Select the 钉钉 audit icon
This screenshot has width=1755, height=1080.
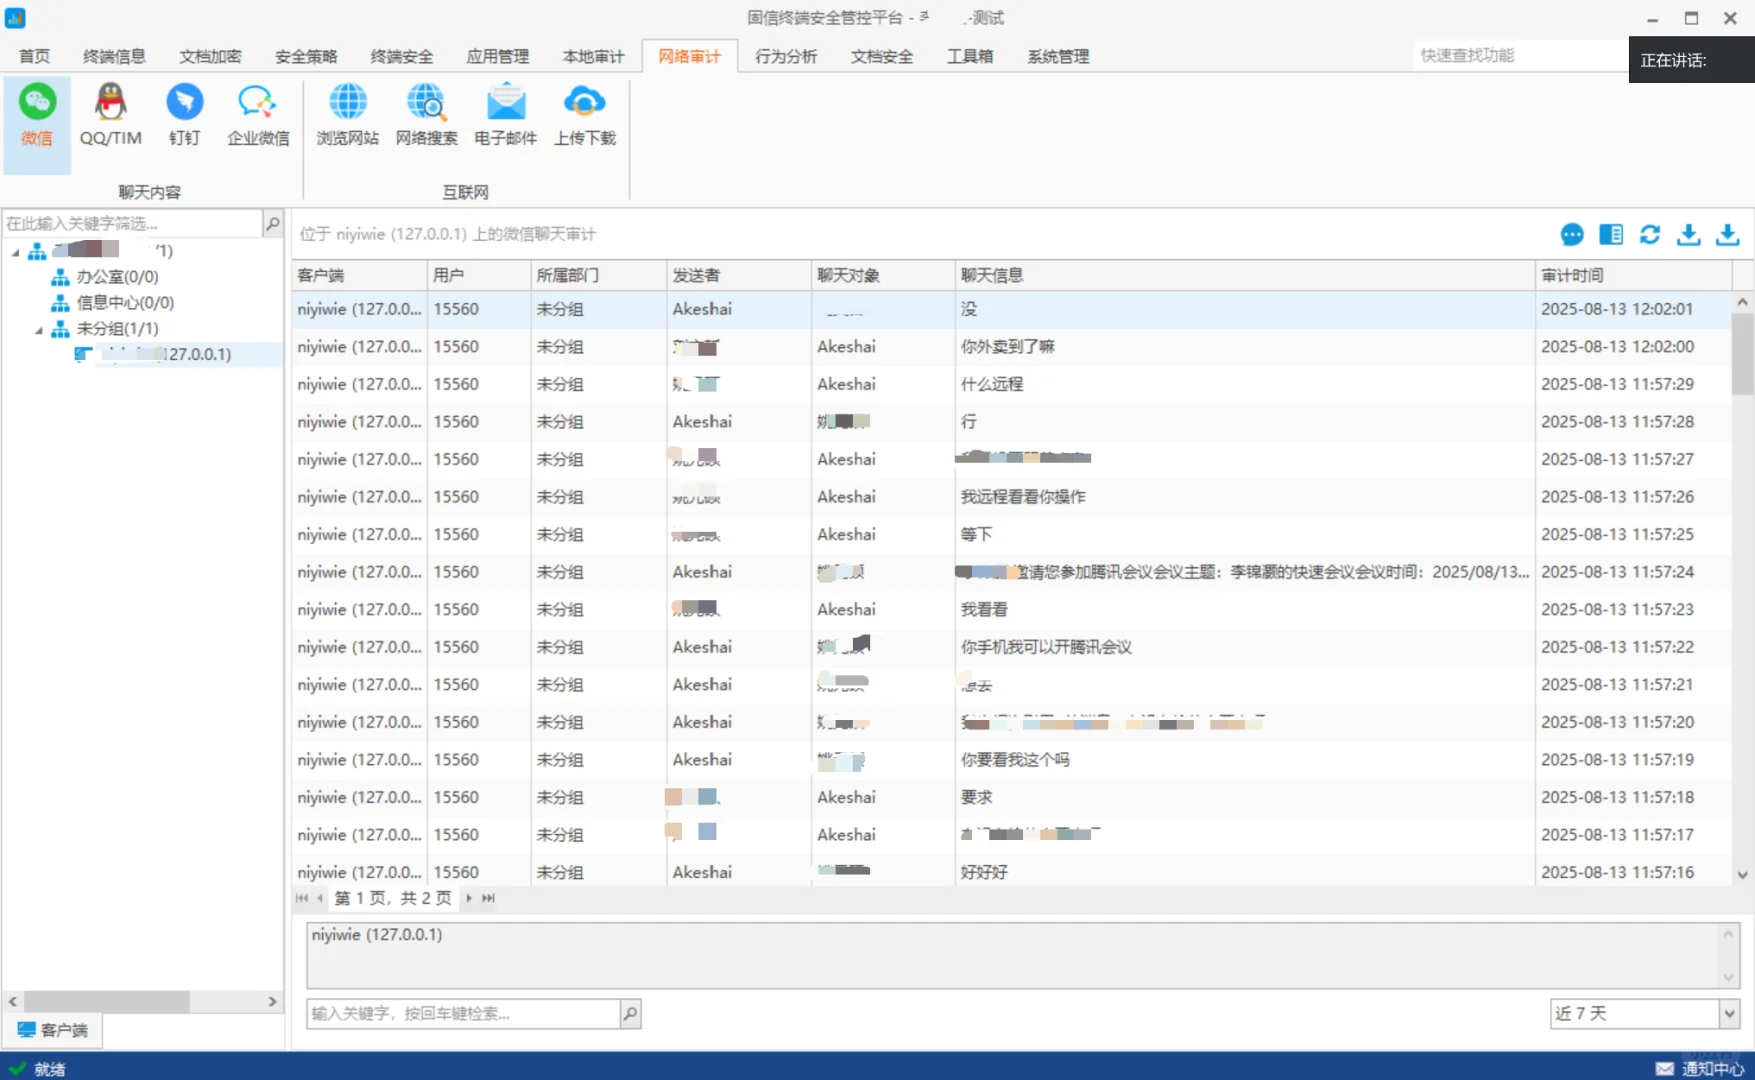184,115
